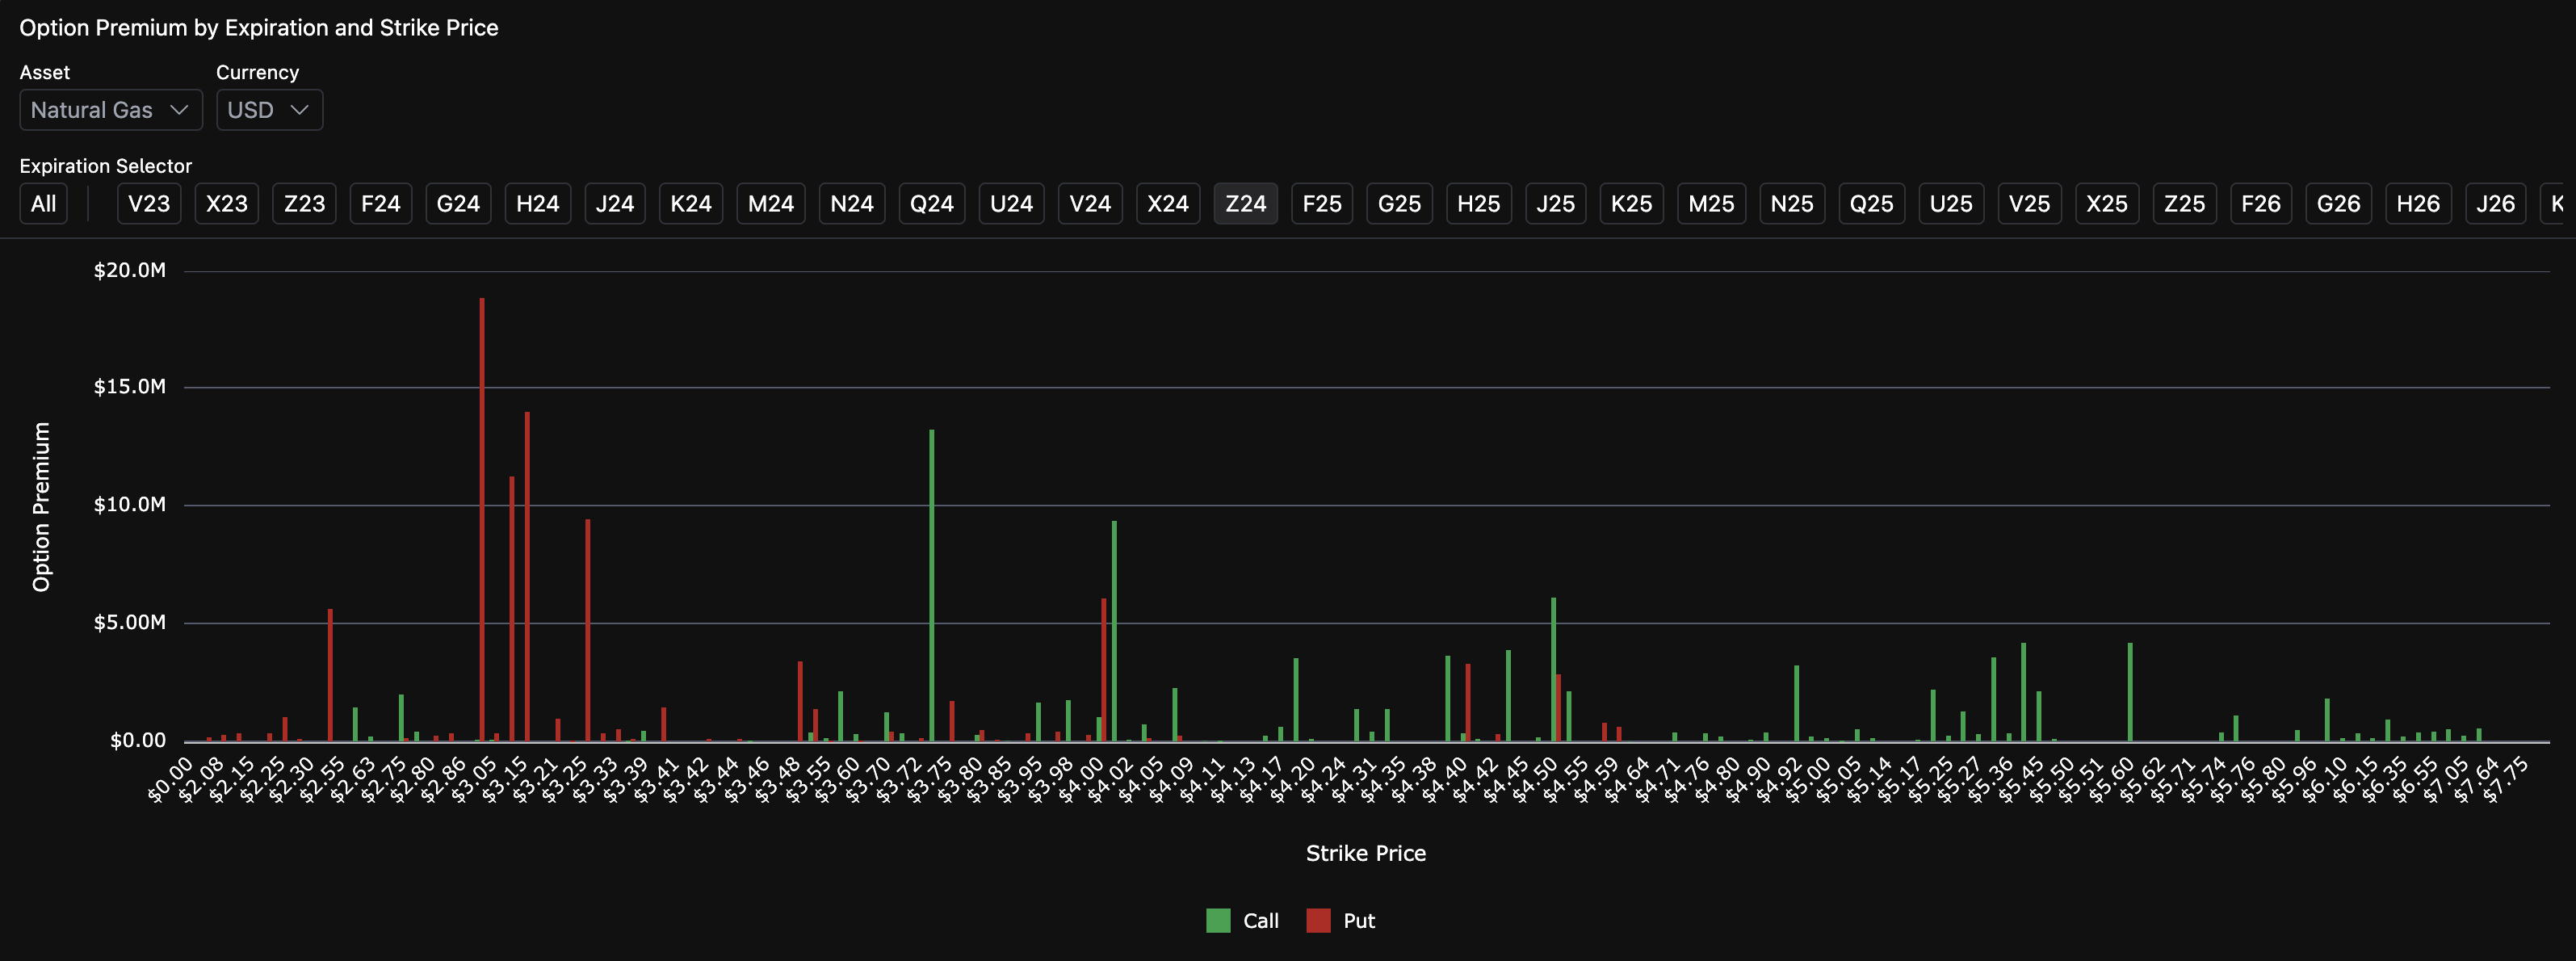Screen dimensions: 2576x961
Task: Choose the X24 expiration button
Action: pyautogui.click(x=1168, y=204)
